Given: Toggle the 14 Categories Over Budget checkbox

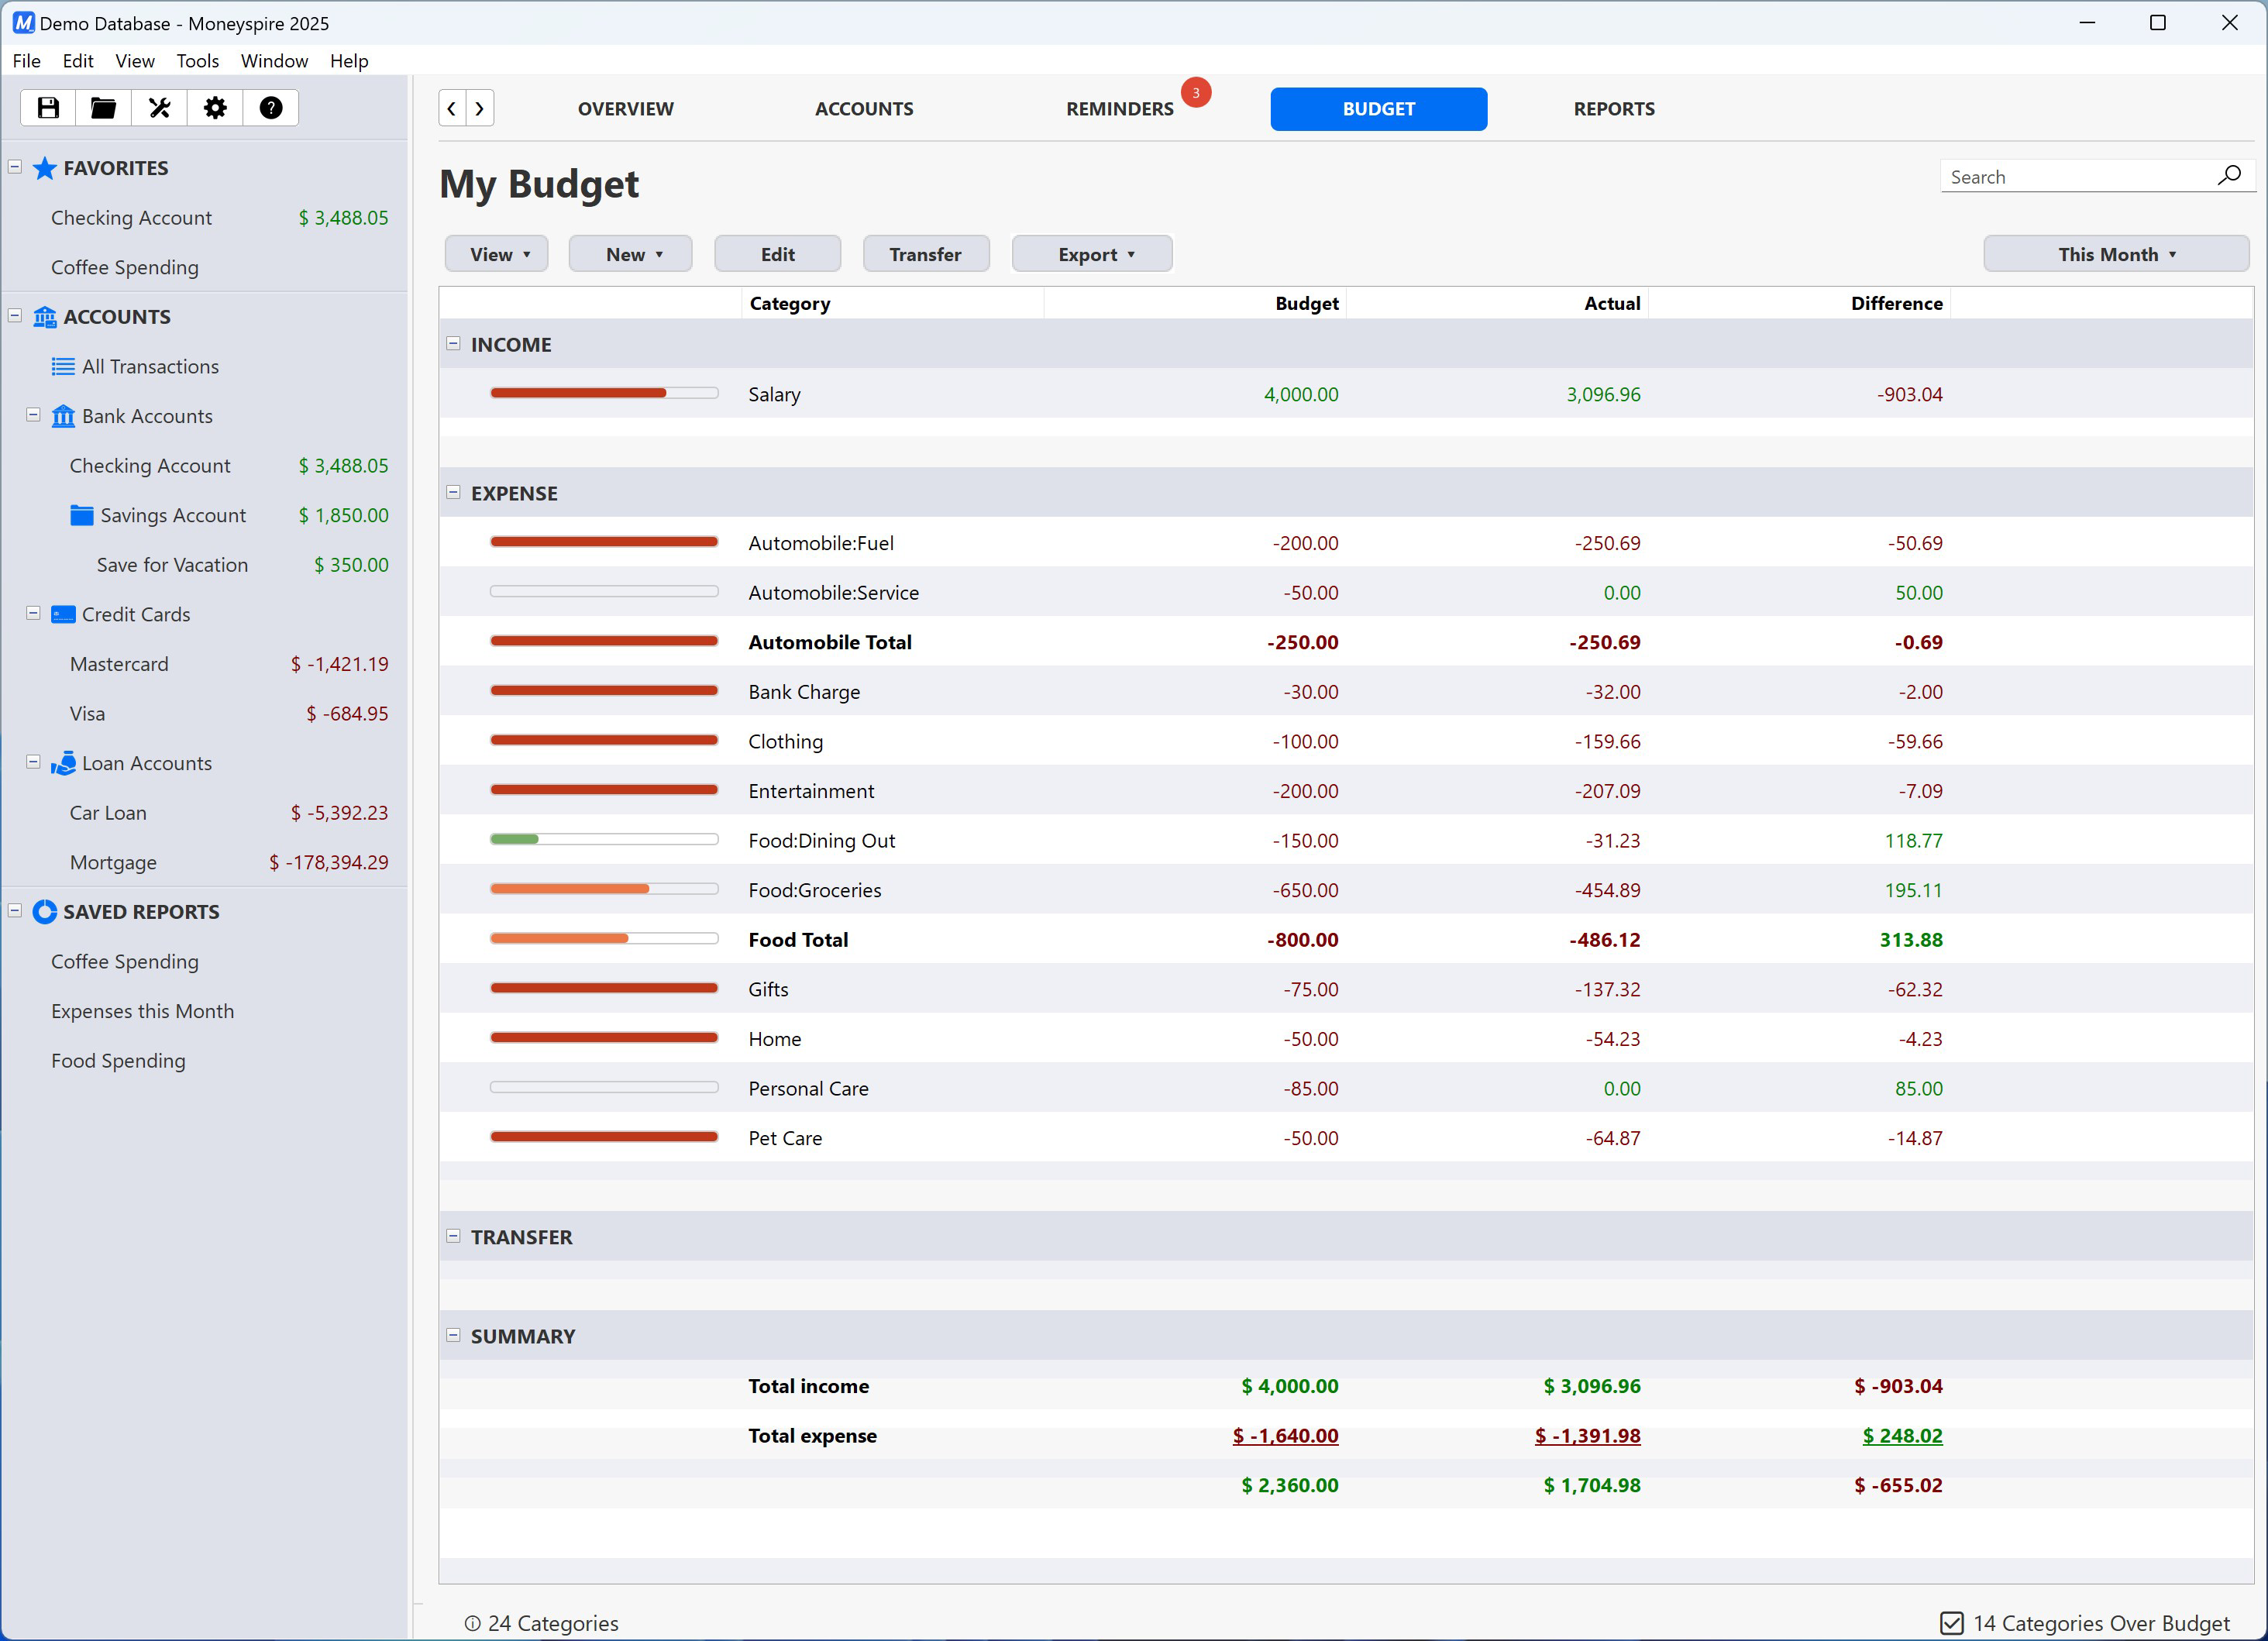Looking at the screenshot, I should (x=1952, y=1622).
